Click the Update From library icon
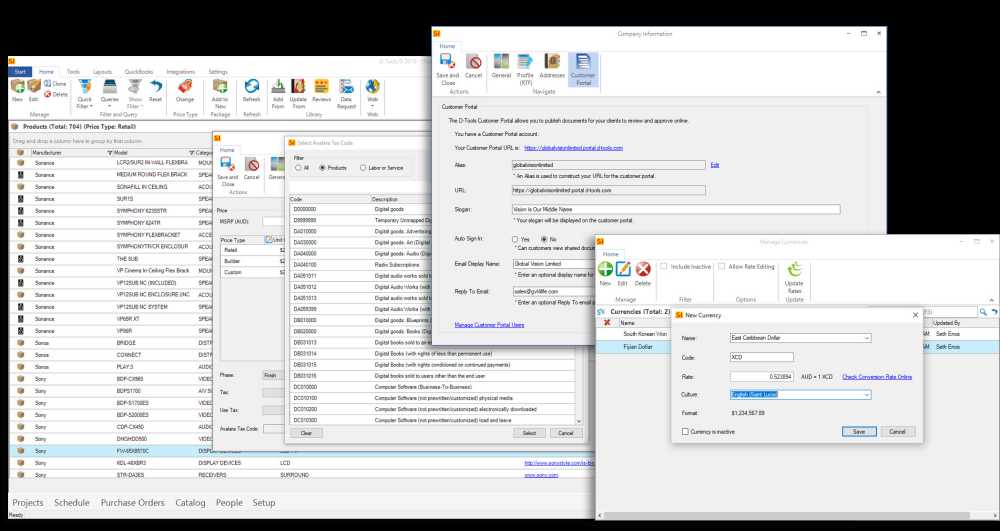The width and height of the screenshot is (1000, 531). click(298, 87)
